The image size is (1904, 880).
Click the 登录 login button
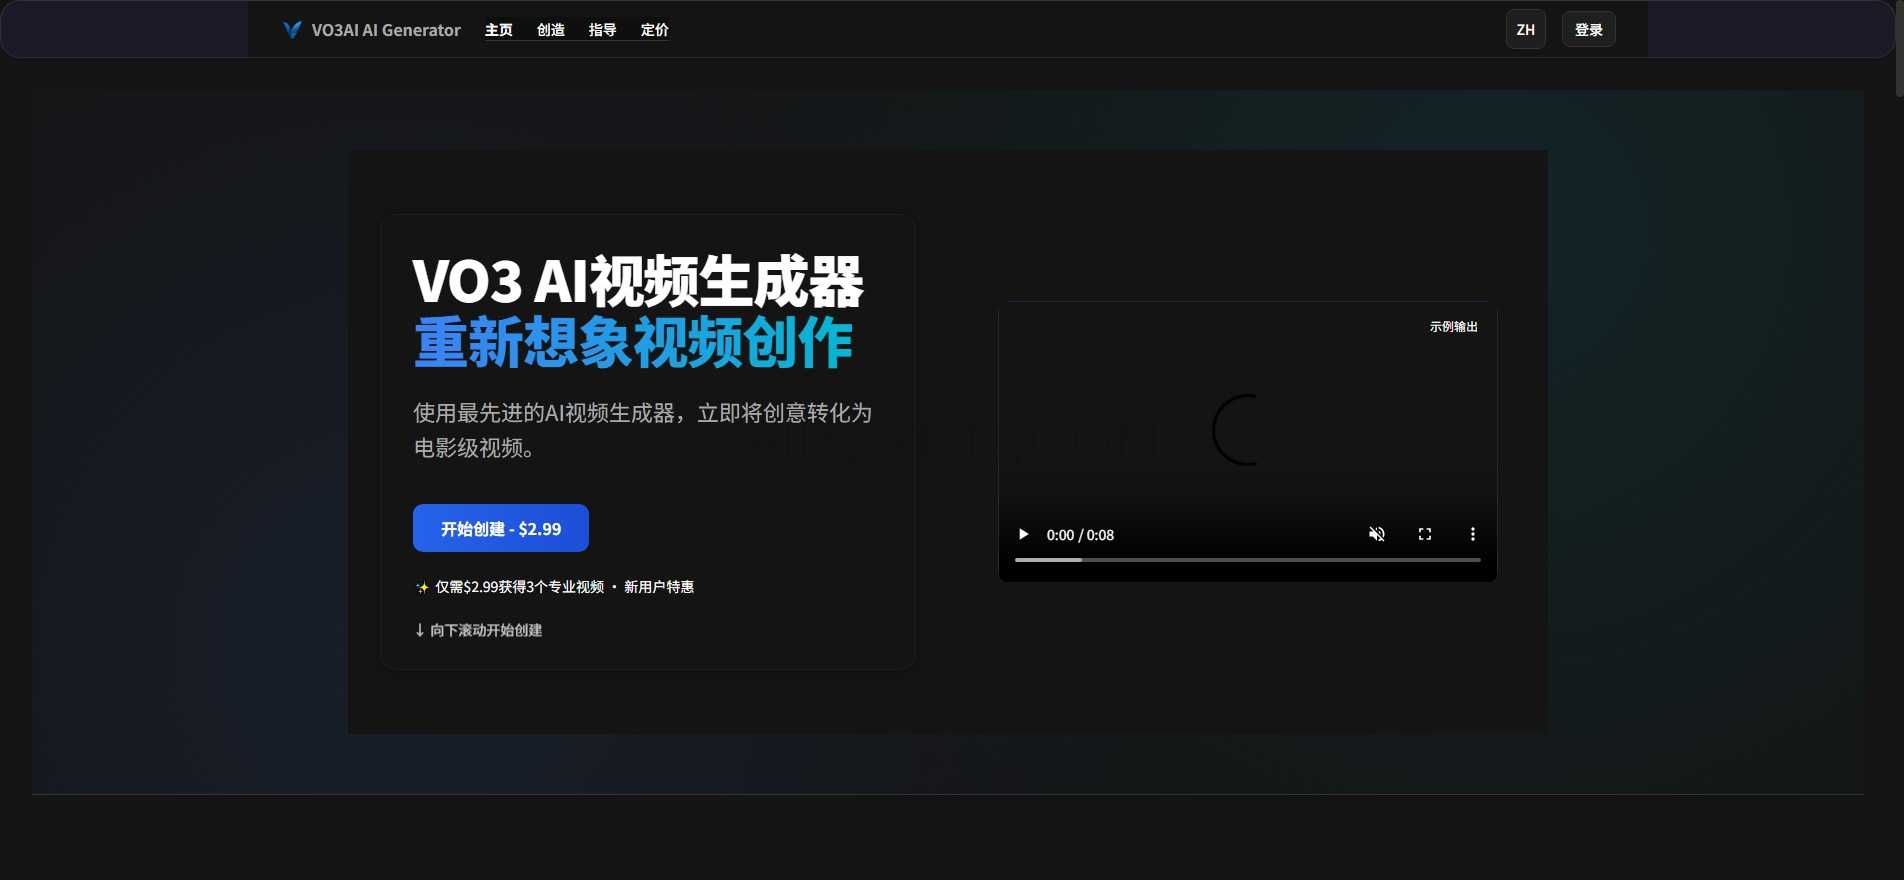[1589, 30]
